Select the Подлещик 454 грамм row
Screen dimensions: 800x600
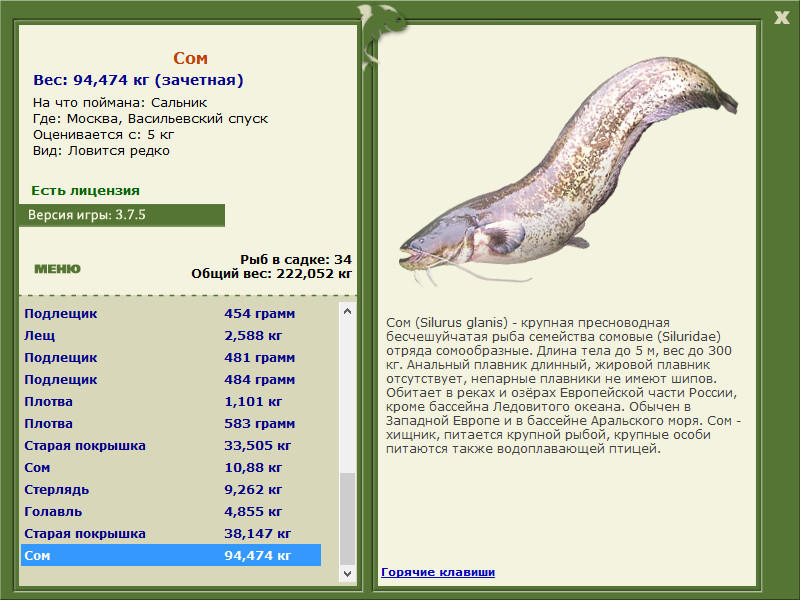tap(171, 313)
